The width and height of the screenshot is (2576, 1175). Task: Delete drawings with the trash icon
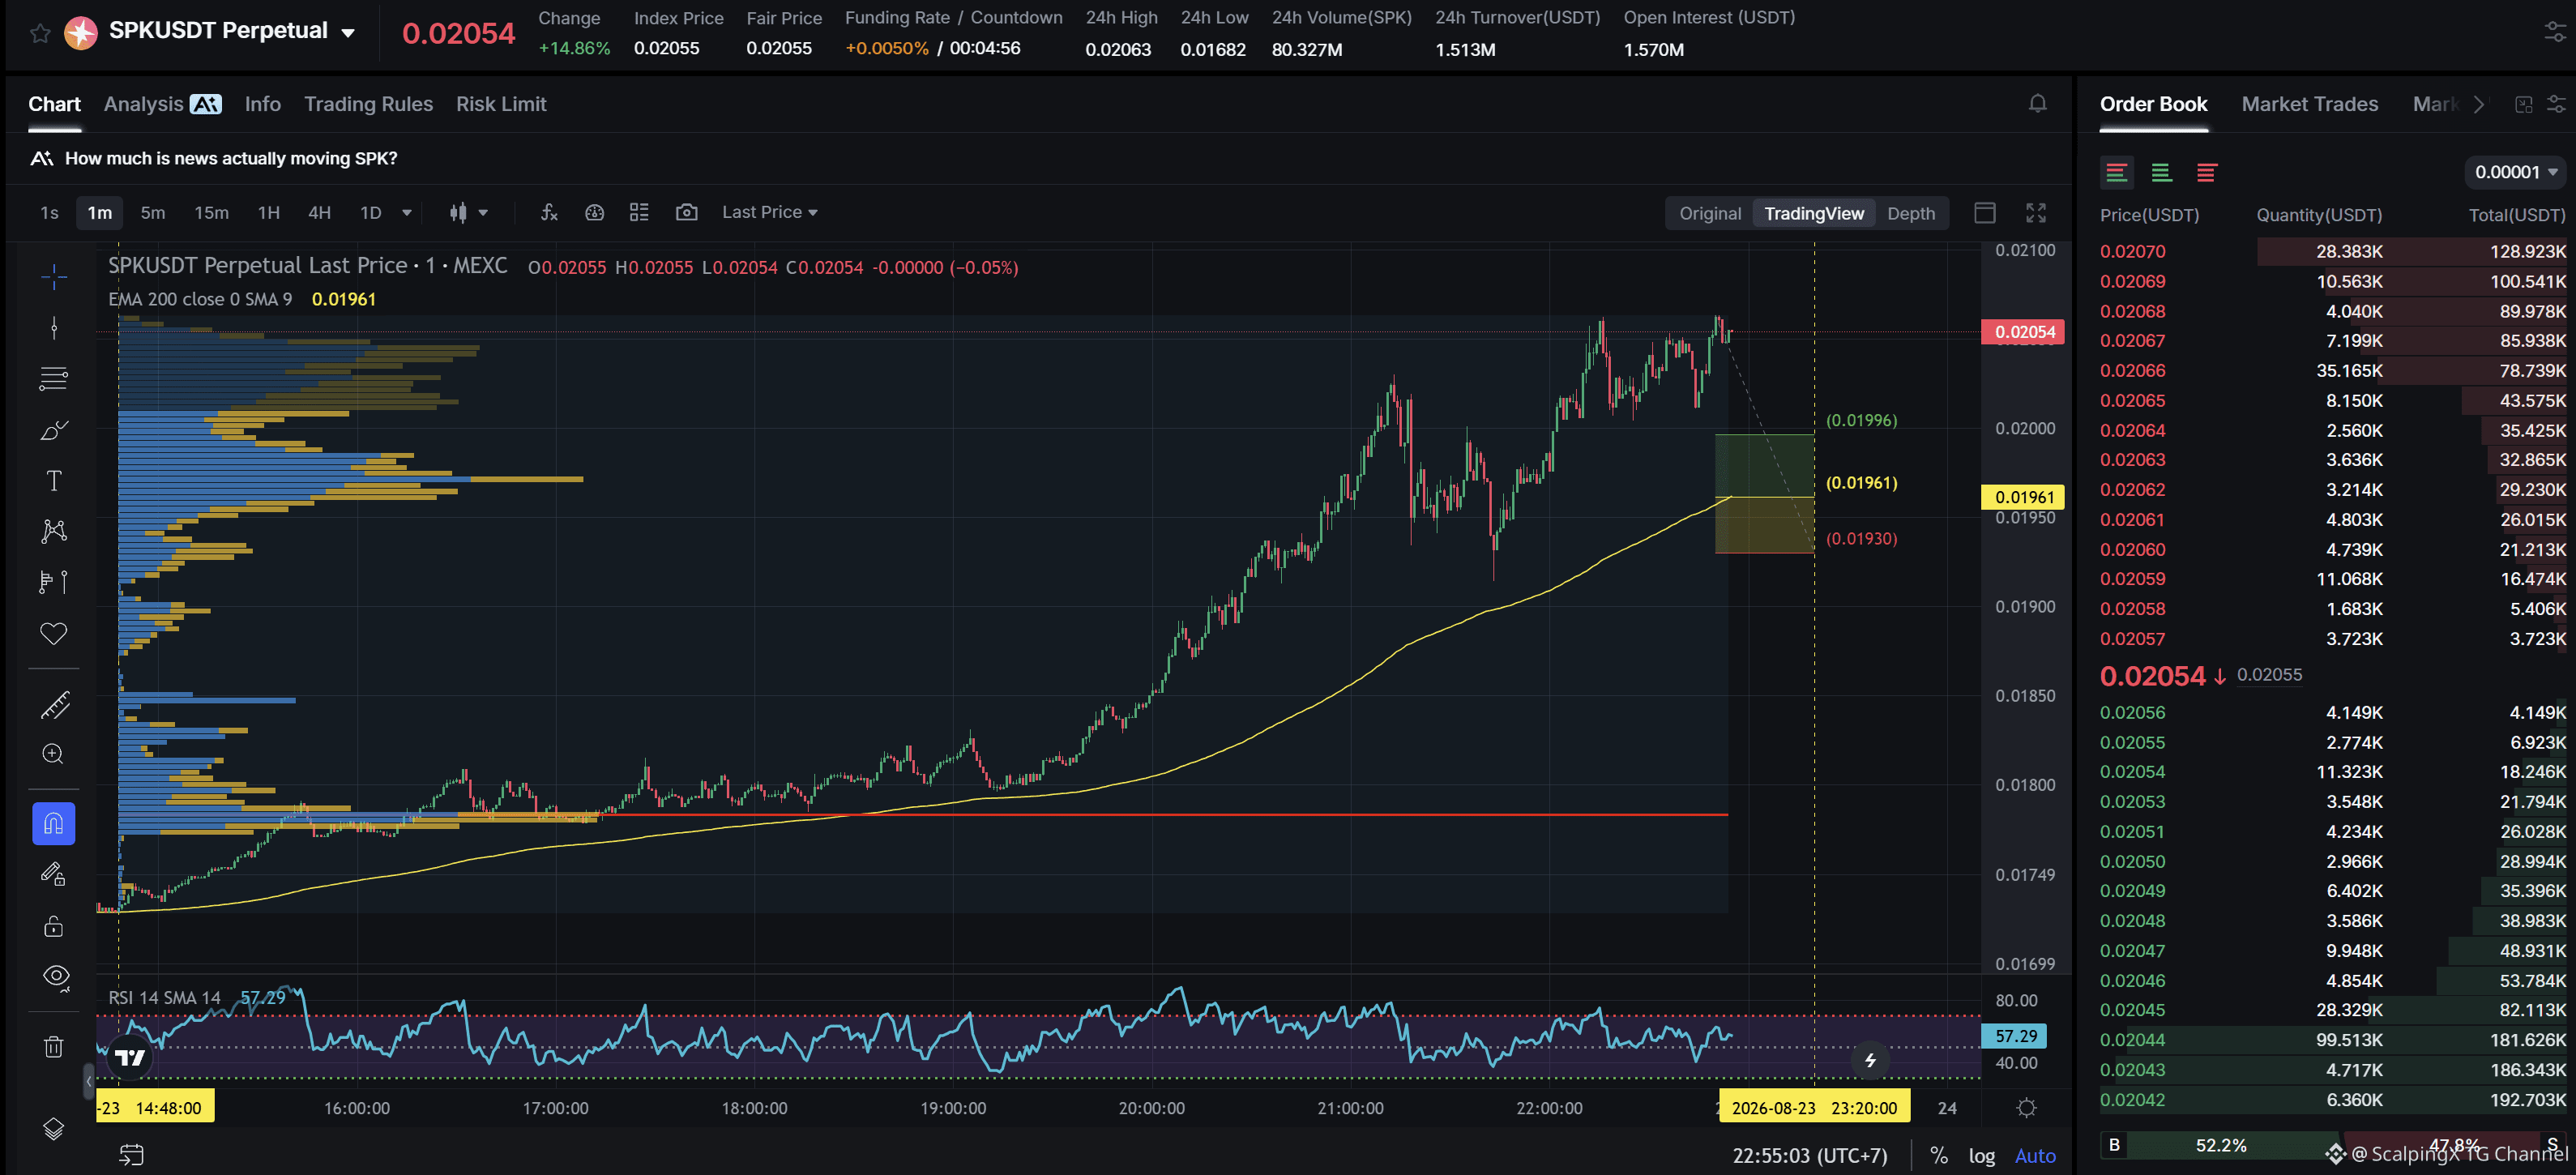coord(54,1047)
